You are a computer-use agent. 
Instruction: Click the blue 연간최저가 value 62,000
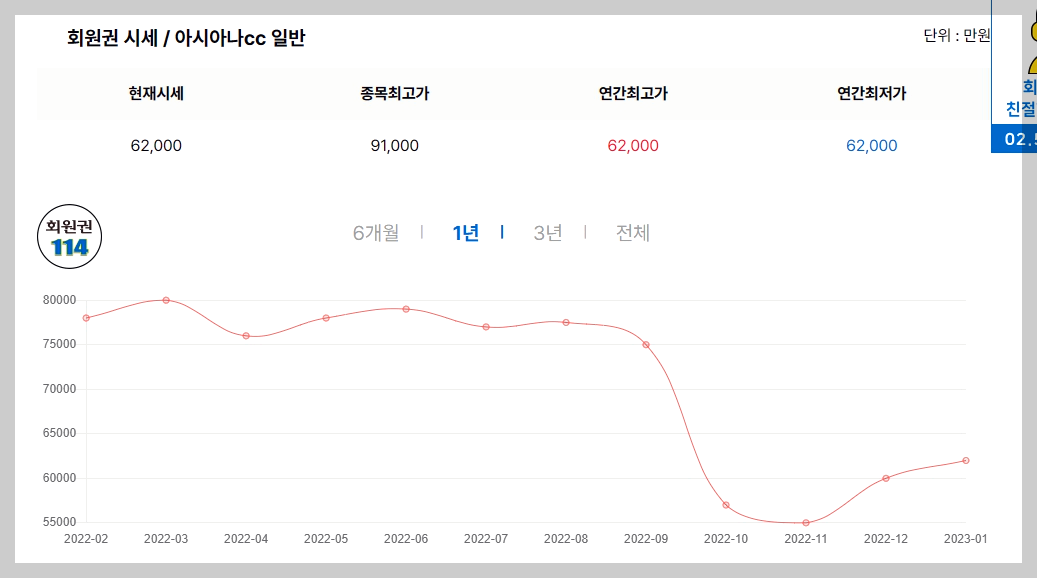872,145
